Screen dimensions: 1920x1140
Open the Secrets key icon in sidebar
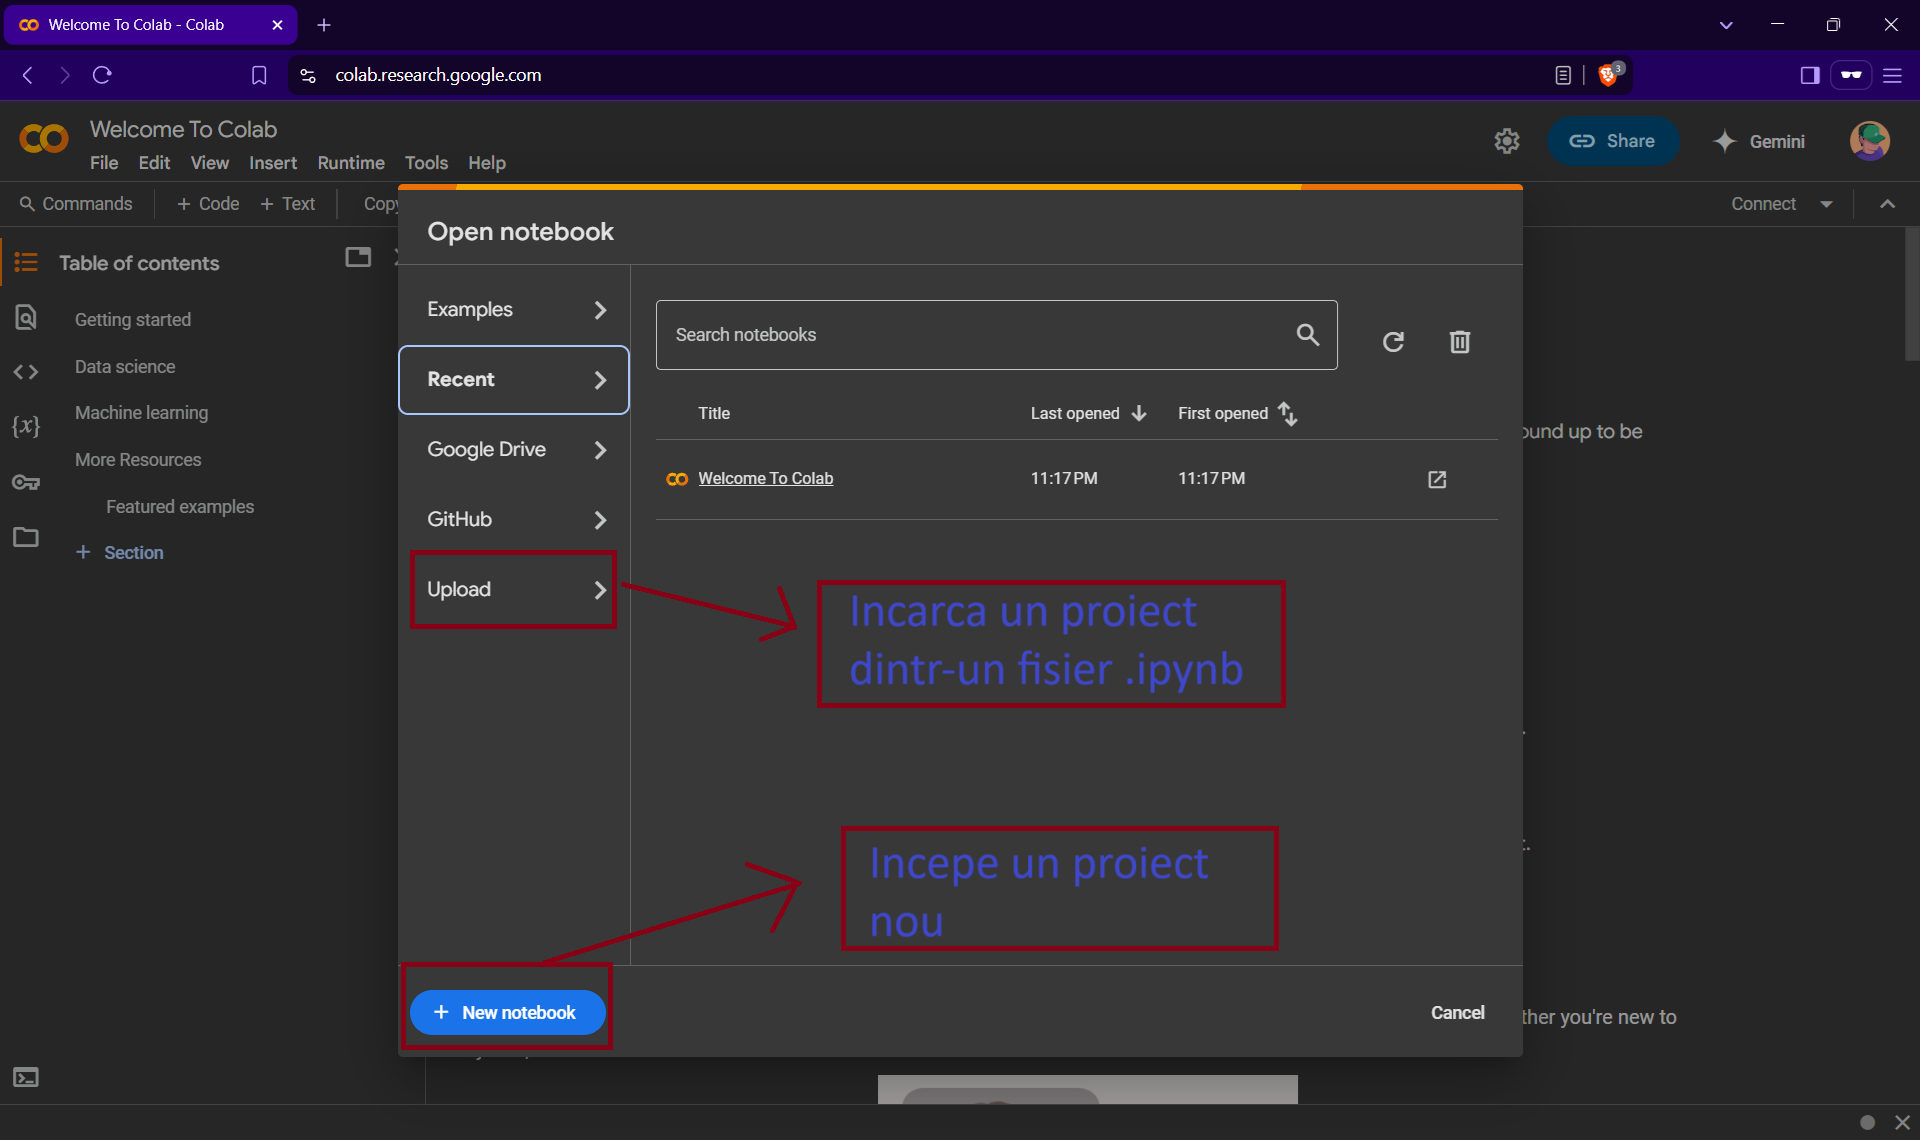26,483
